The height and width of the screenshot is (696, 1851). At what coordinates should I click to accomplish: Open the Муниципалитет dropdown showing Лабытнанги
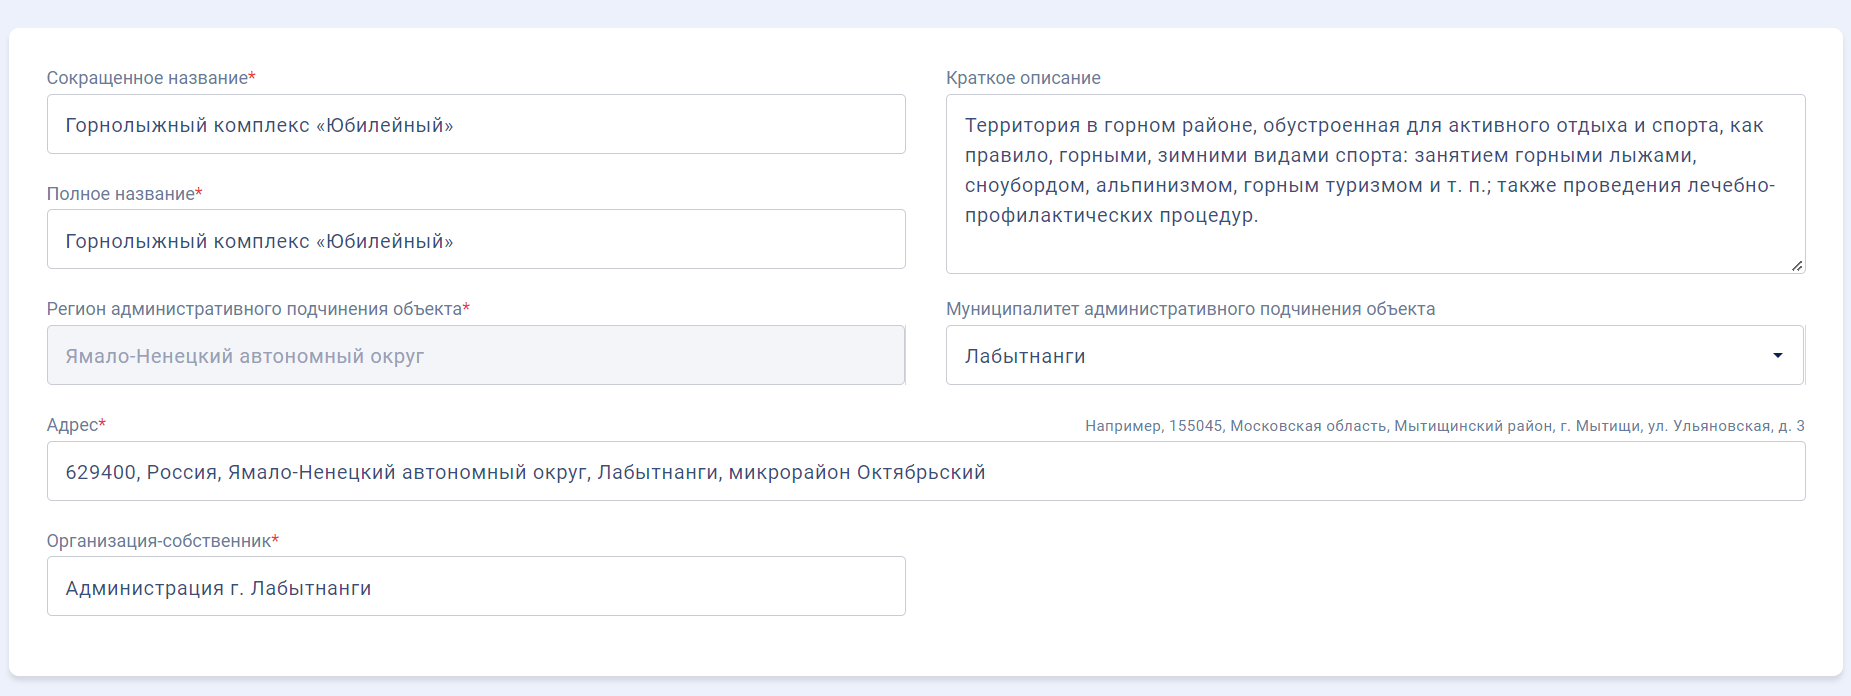point(1375,355)
